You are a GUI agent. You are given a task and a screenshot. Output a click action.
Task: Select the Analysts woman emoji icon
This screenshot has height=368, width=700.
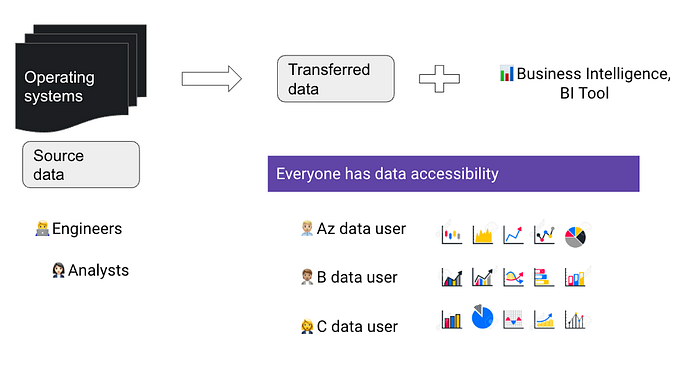[58, 270]
